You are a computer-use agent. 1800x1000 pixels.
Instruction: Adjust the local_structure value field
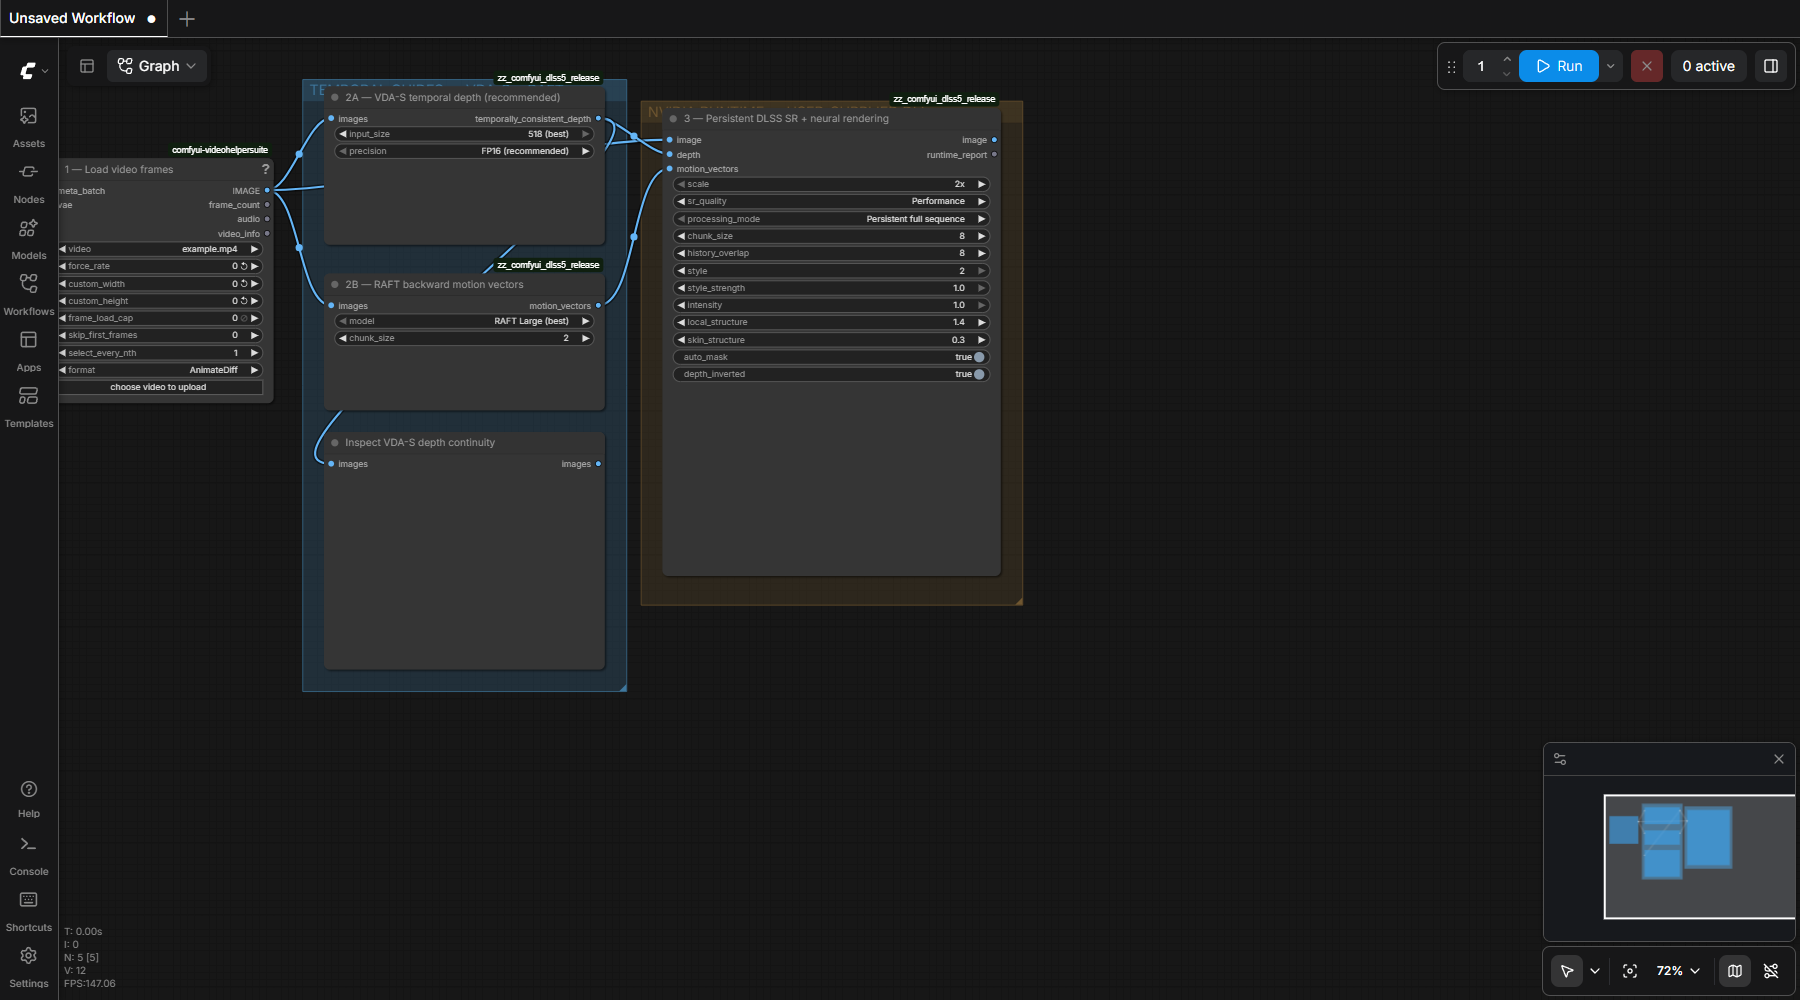[x=831, y=322]
